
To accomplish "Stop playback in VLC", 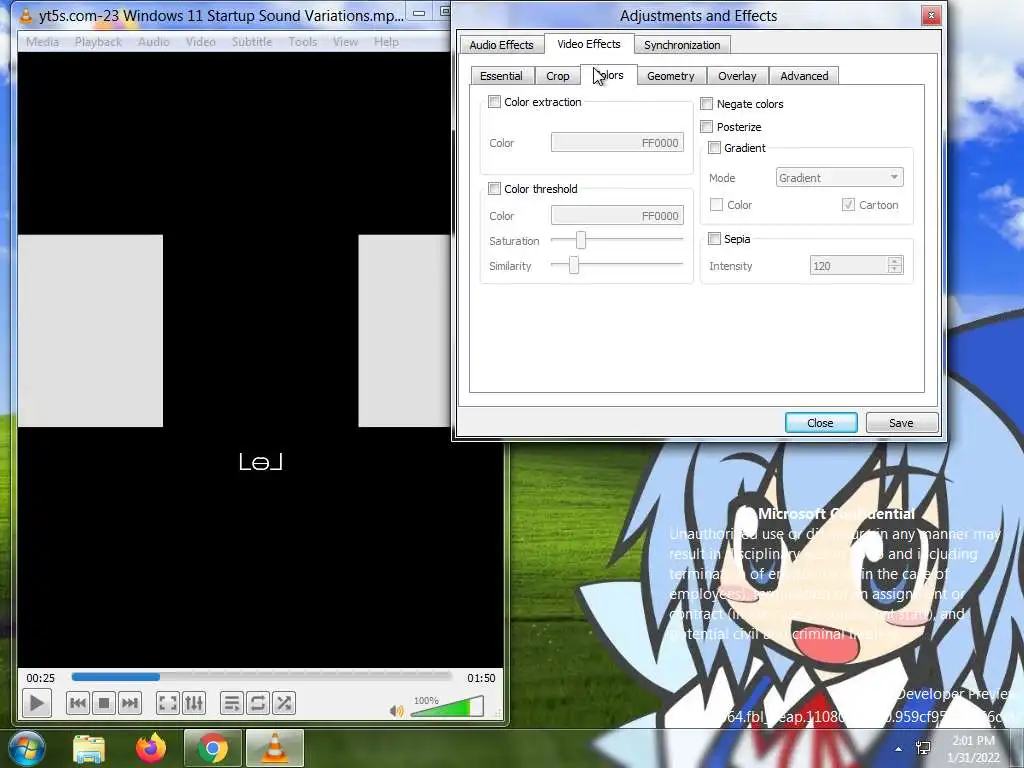I will point(103,703).
